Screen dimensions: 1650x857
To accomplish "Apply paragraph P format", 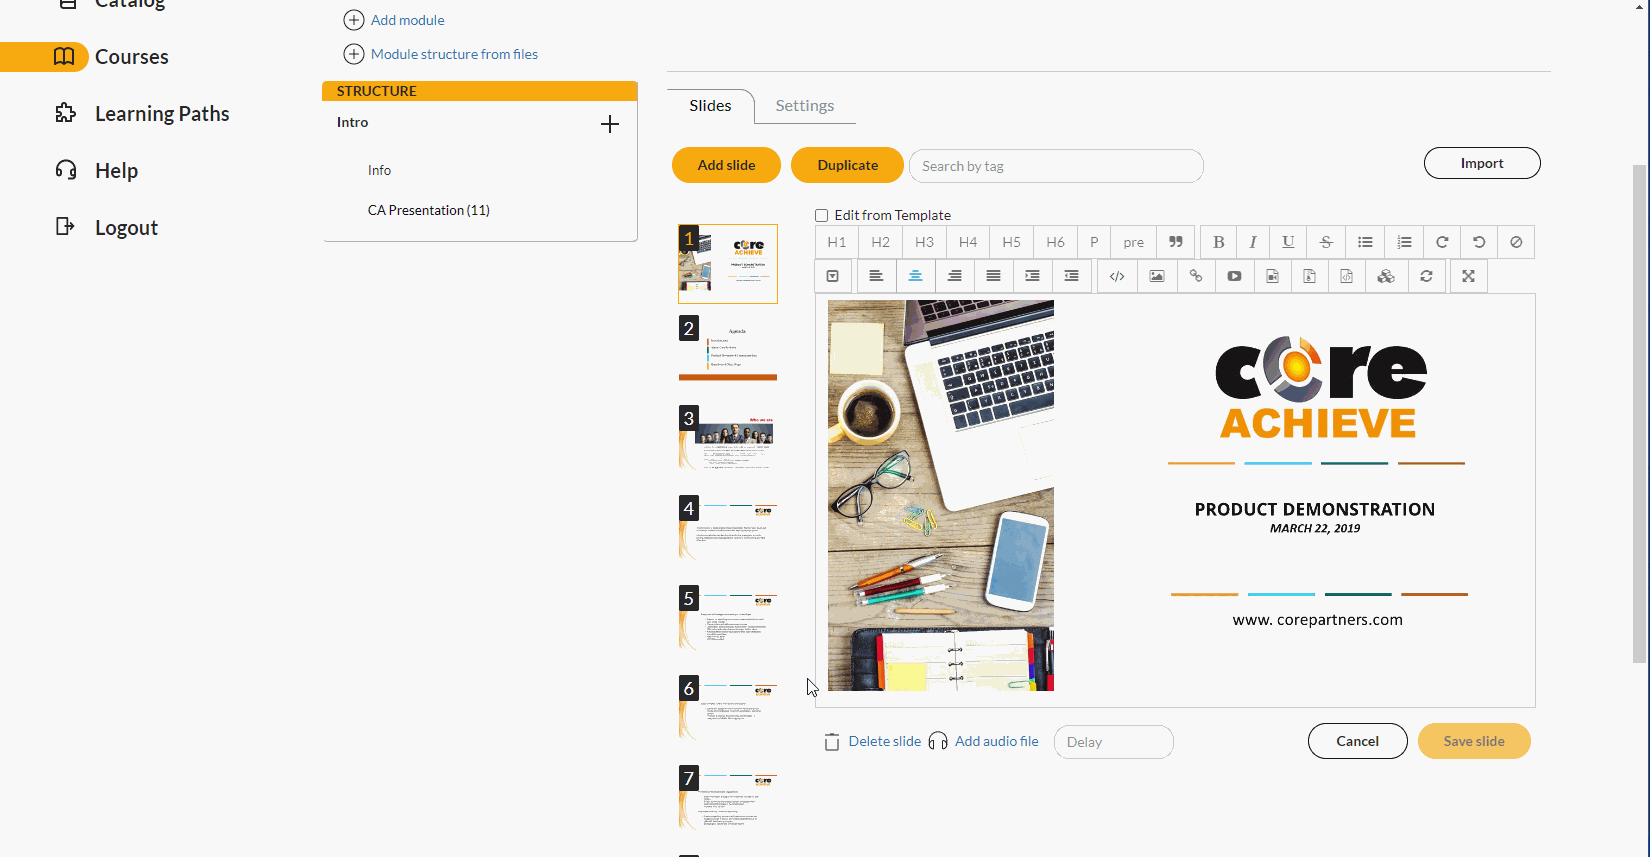I will click(x=1094, y=242).
